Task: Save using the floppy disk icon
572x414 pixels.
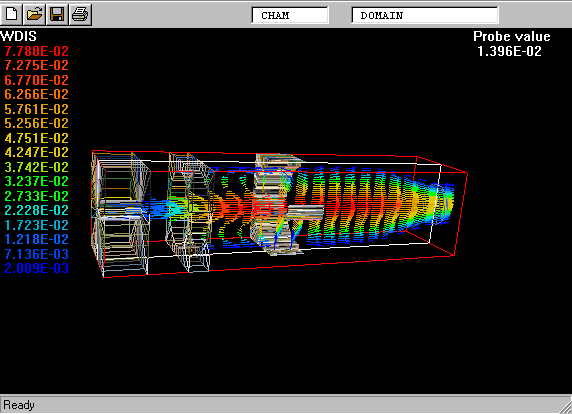Action: pyautogui.click(x=57, y=15)
